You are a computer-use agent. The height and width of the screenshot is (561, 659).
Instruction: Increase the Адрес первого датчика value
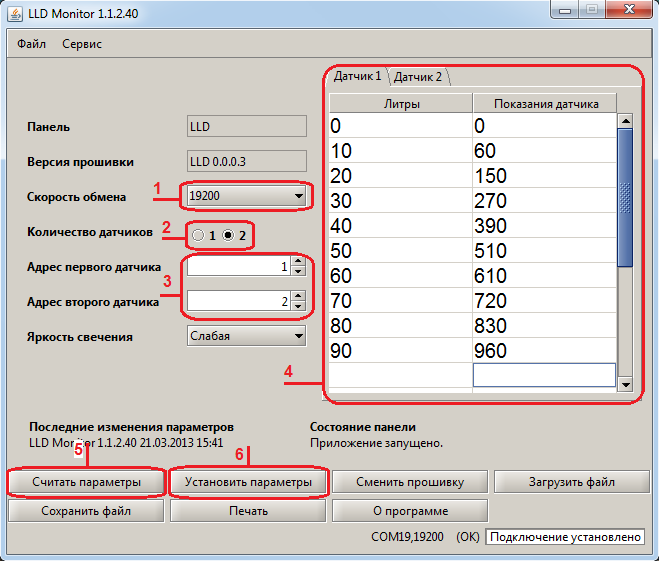[x=298, y=262]
